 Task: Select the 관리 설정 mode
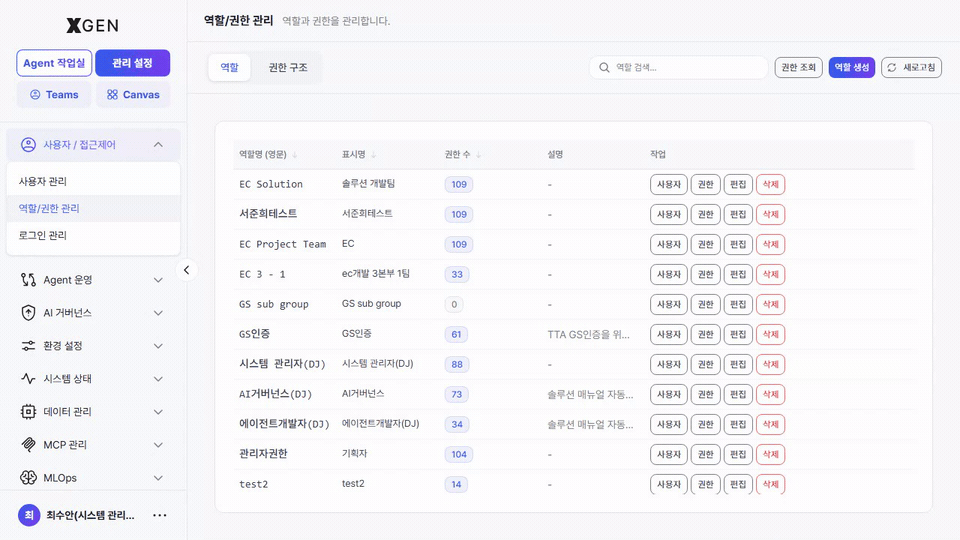[x=132, y=63]
